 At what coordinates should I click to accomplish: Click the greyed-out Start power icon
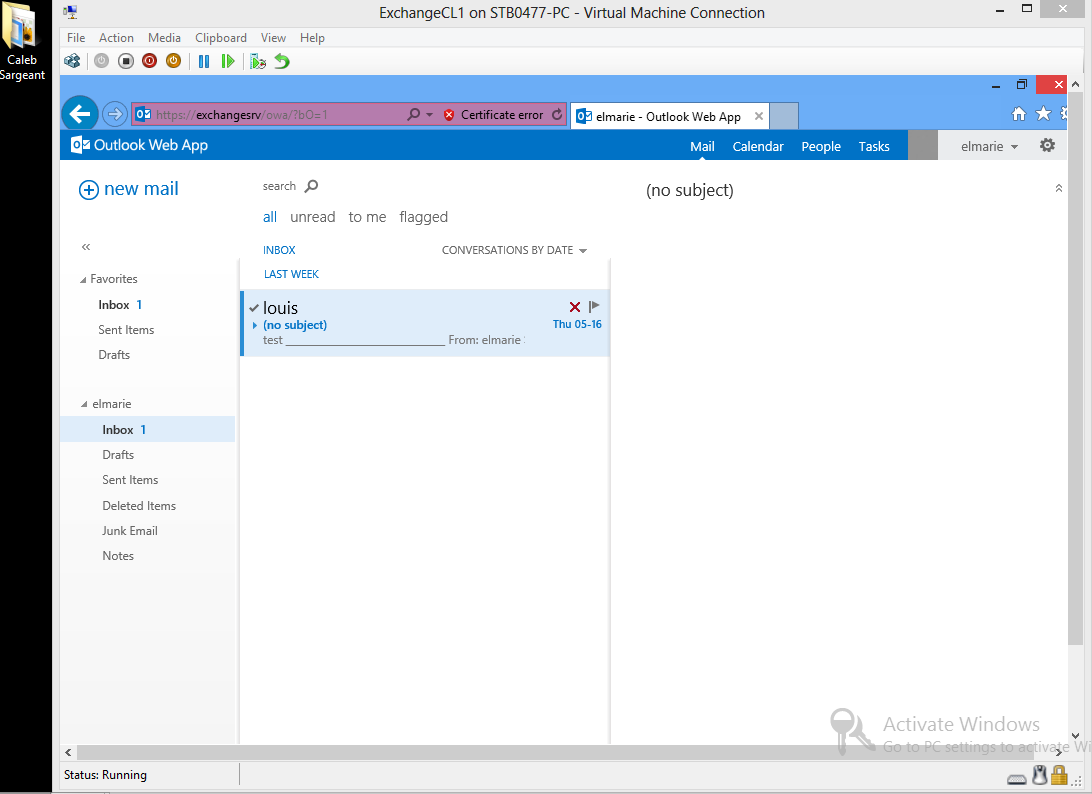(x=102, y=61)
